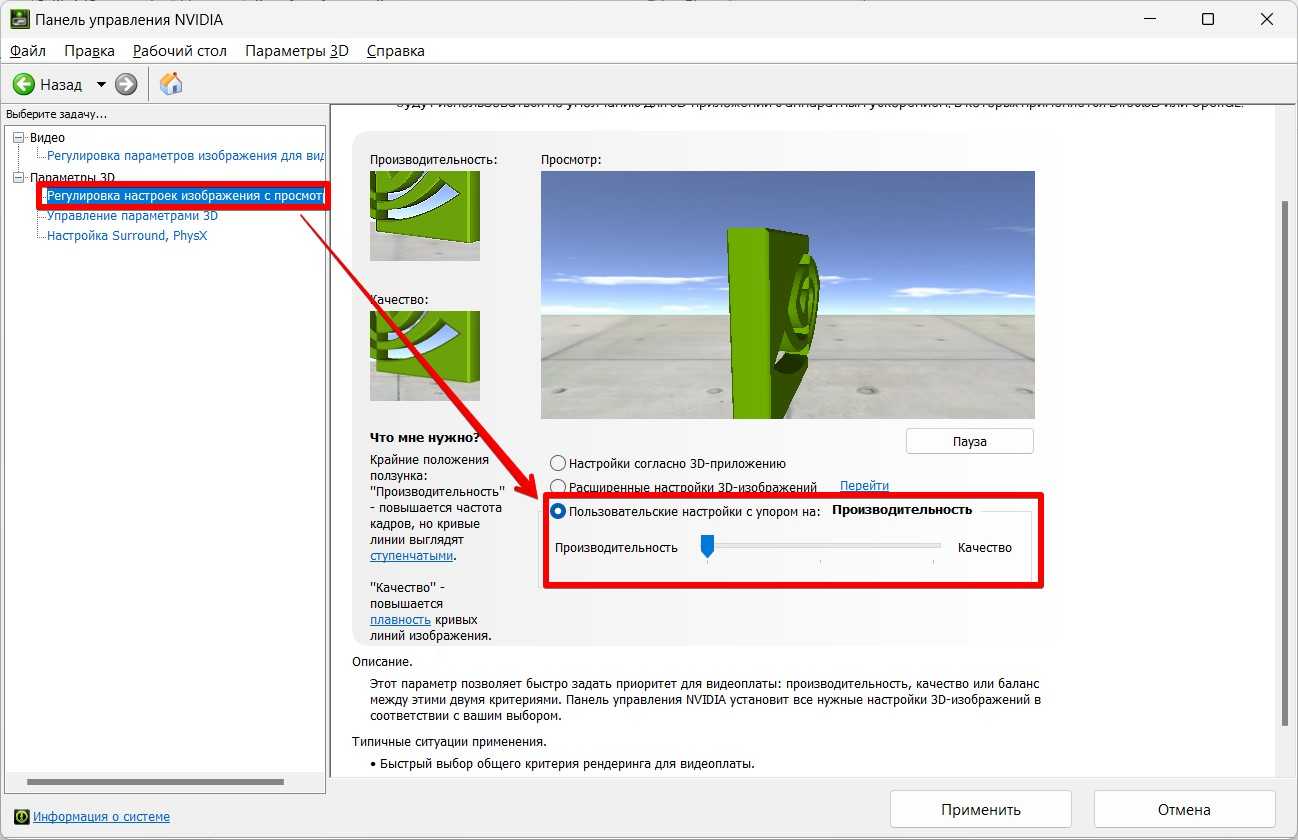Open the ступенчатыми help link
The height and width of the screenshot is (840, 1298).
coord(411,556)
